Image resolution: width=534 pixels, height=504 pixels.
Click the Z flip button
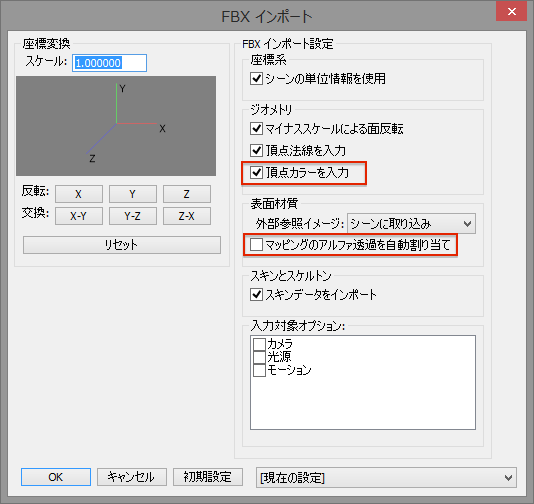187,194
